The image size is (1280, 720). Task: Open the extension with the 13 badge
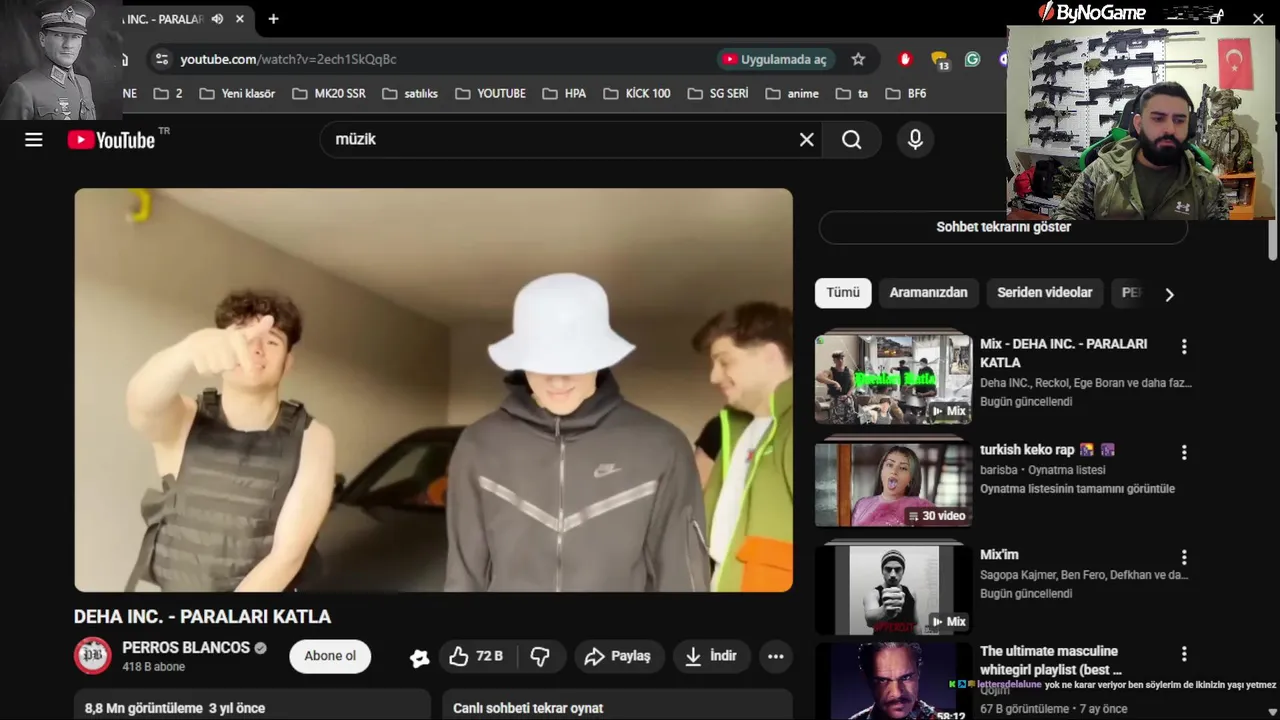tap(940, 60)
